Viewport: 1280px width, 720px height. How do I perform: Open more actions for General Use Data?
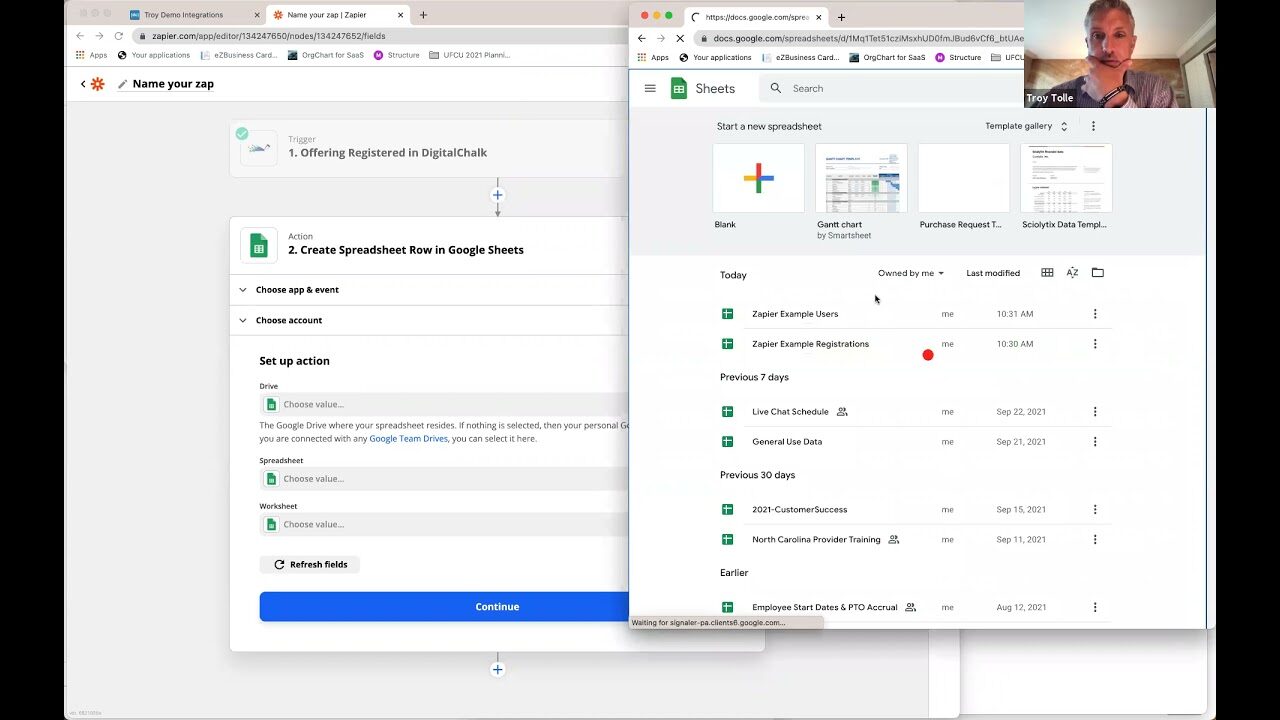click(1095, 442)
